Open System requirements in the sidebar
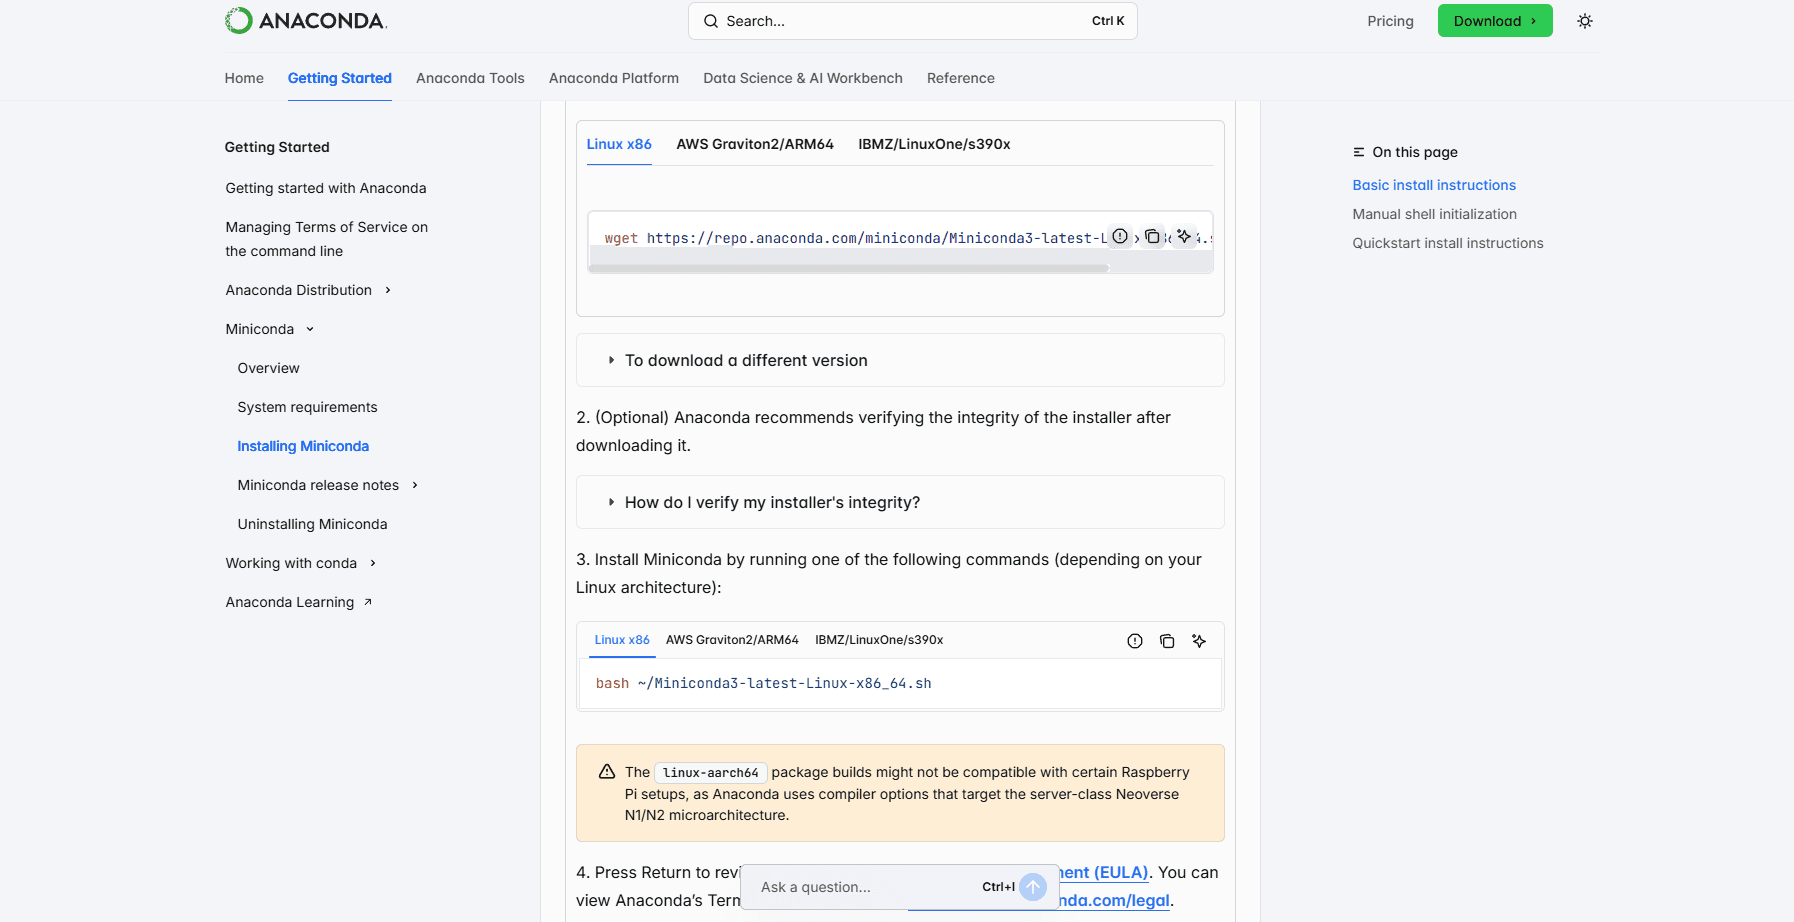Viewport: 1794px width, 922px height. [308, 407]
